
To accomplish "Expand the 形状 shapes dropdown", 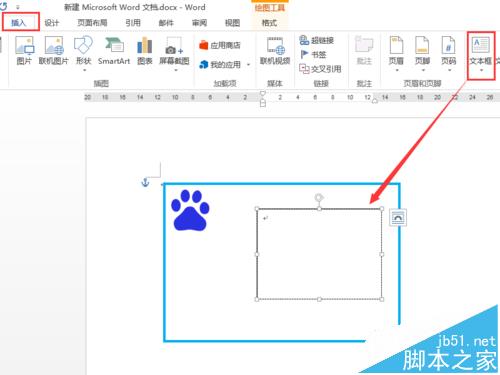I will click(84, 70).
